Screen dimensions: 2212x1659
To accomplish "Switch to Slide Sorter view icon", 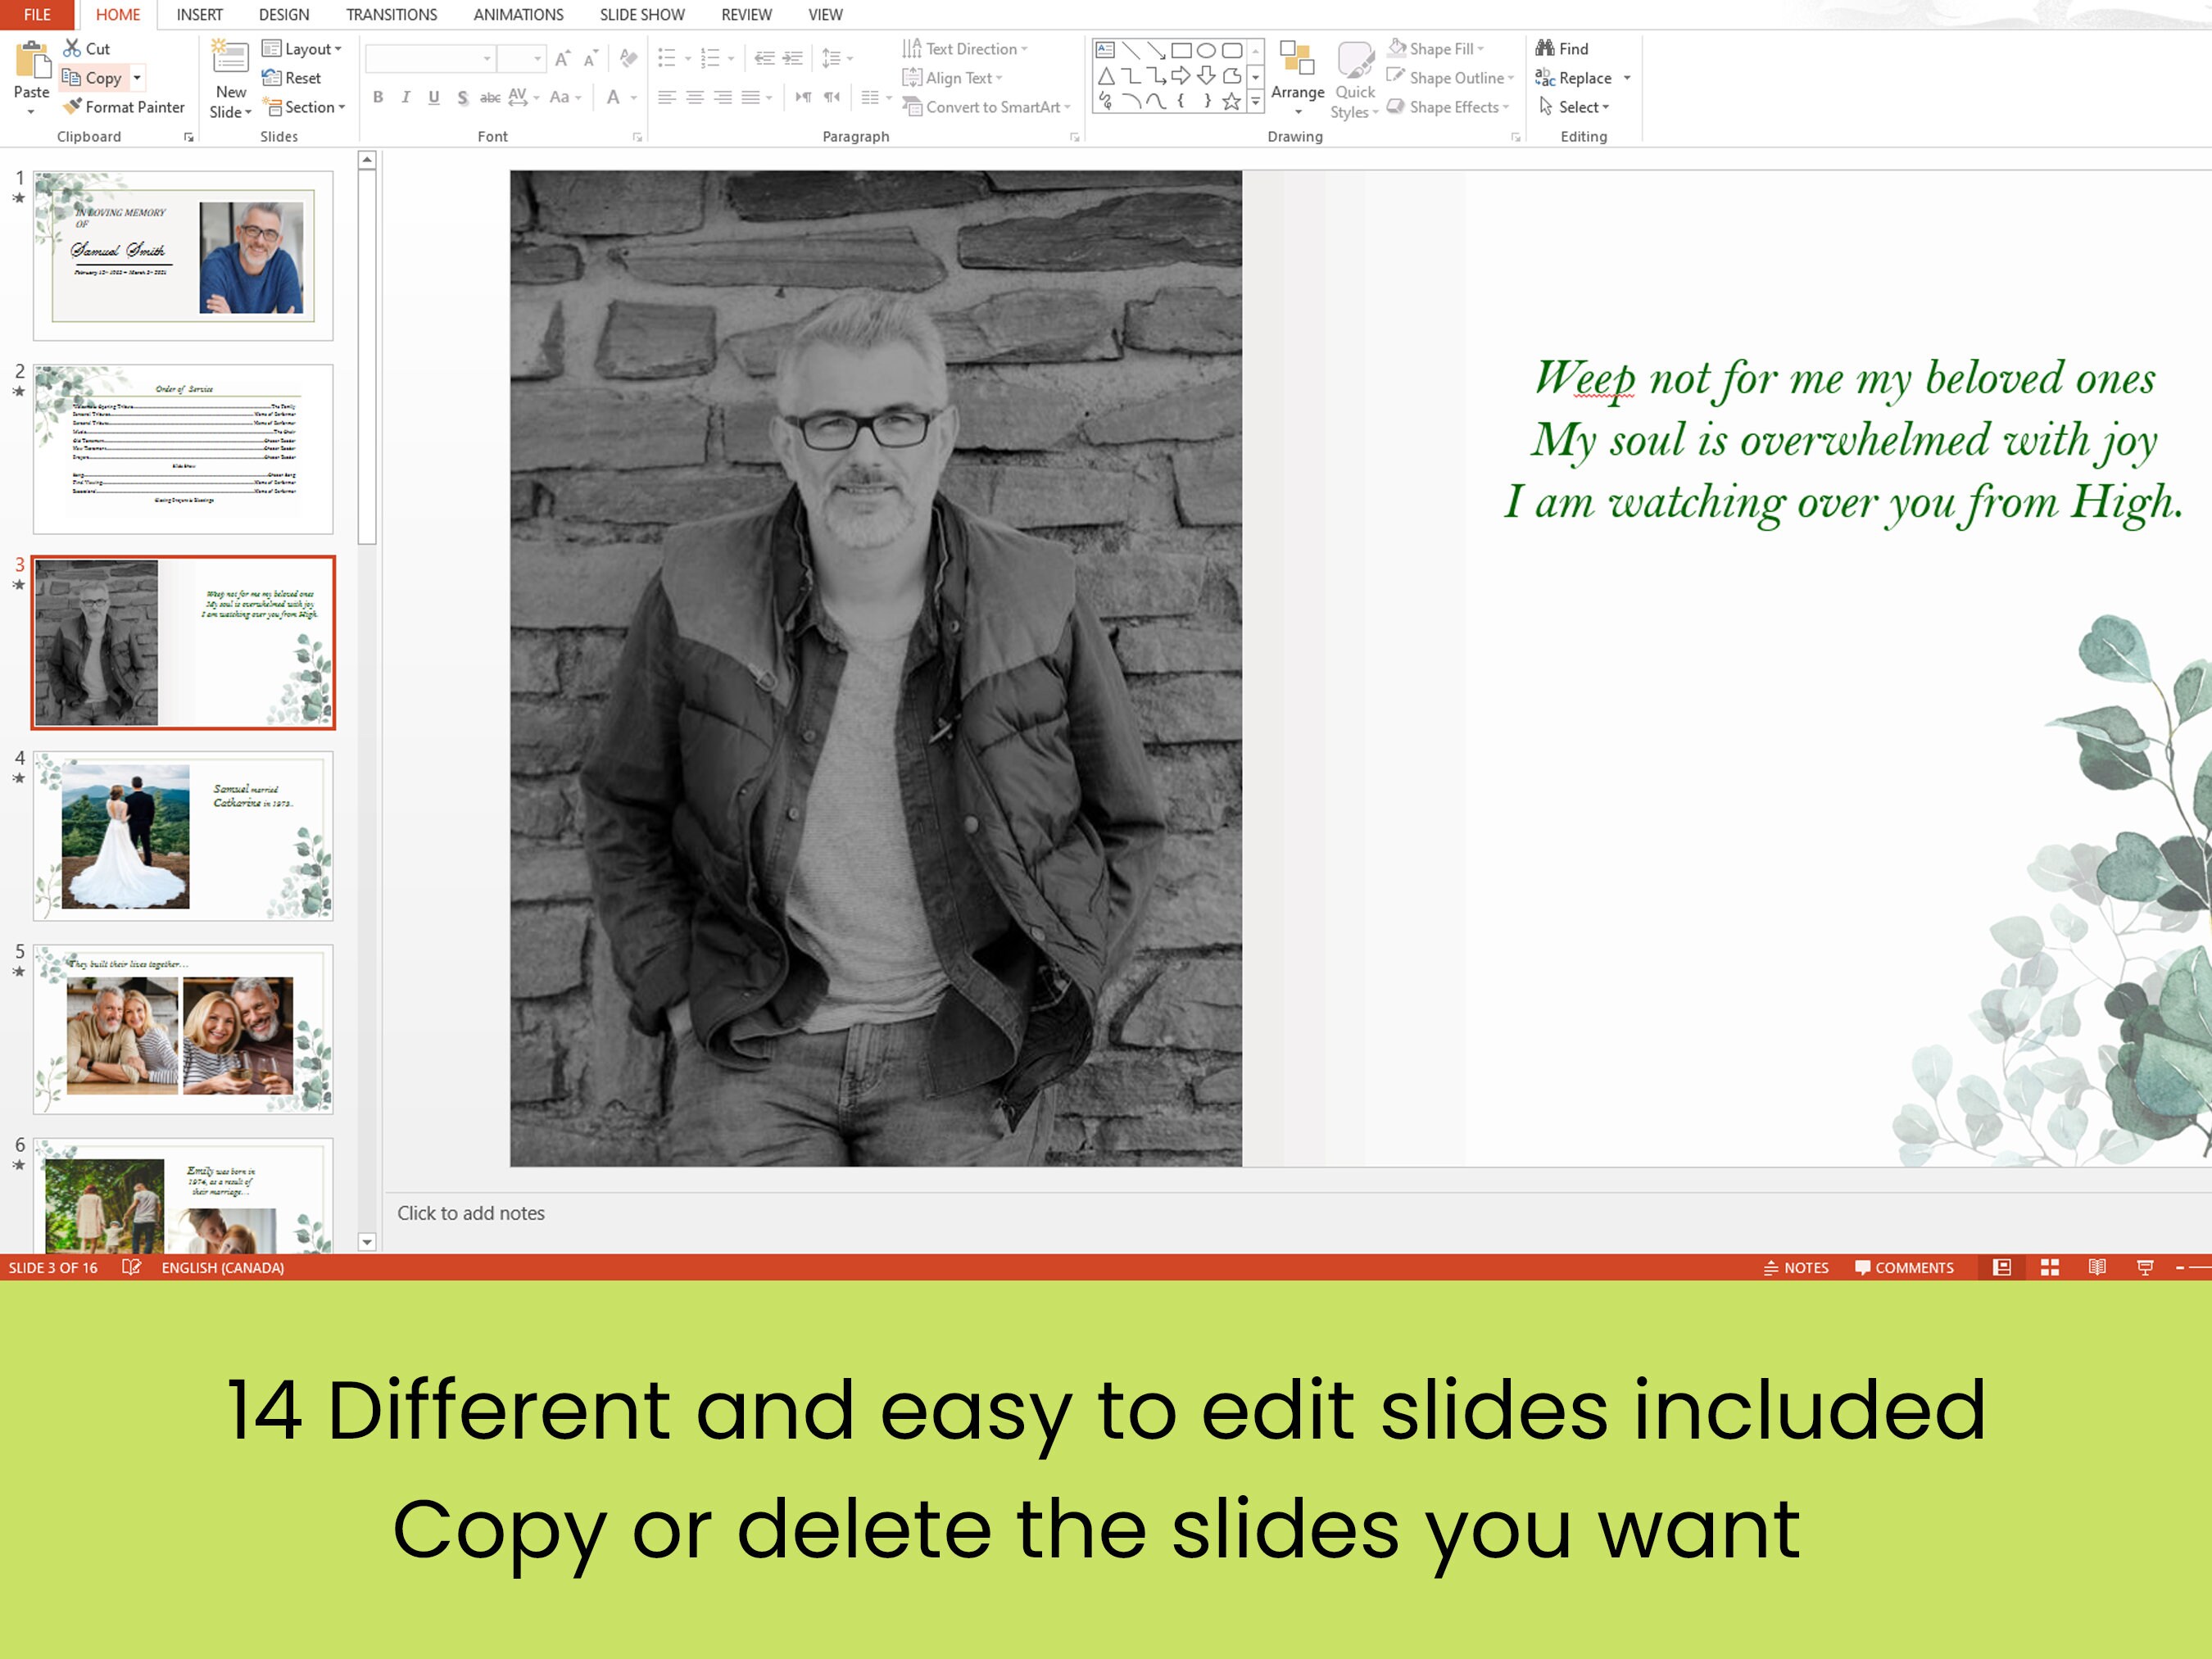I will point(2050,1268).
